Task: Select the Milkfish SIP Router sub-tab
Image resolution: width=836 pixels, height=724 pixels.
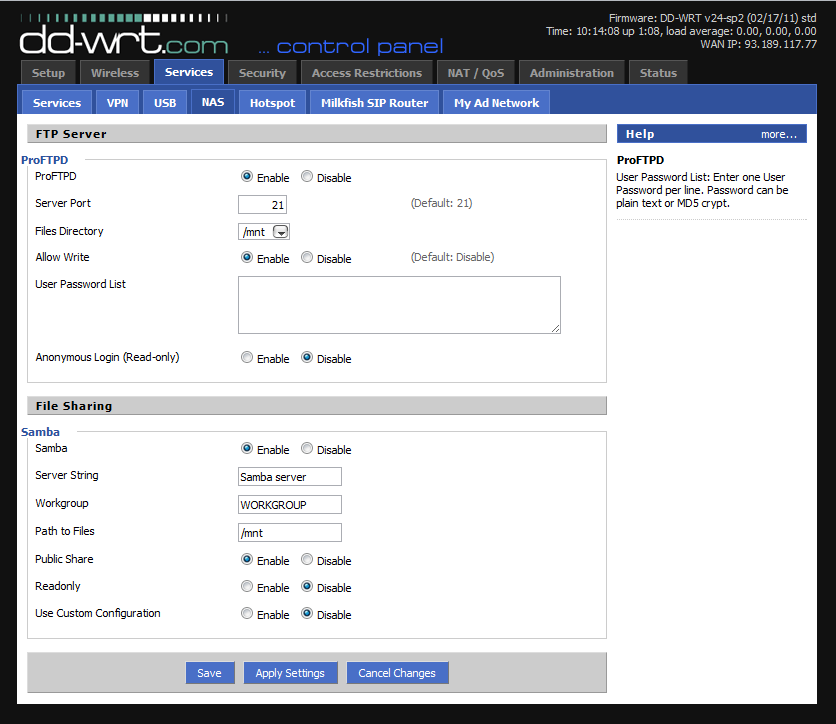Action: click(374, 103)
